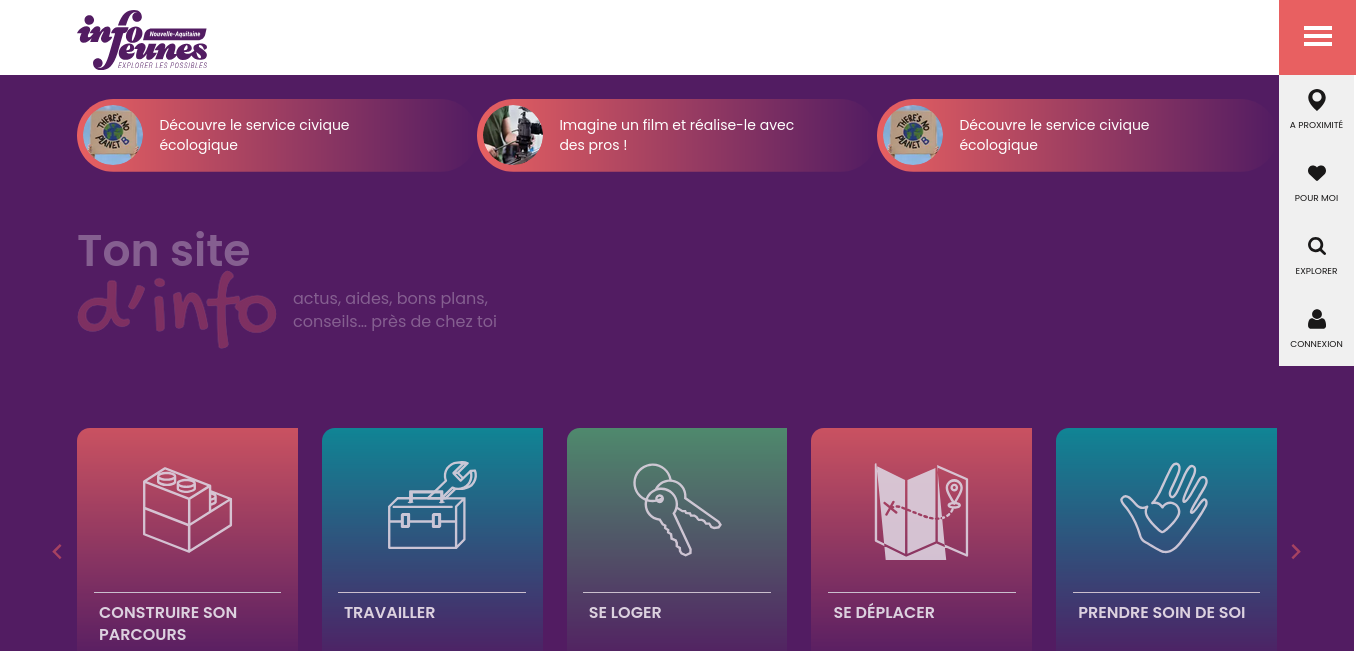Click the film camera thumbnail
This screenshot has width=1366, height=651.
click(513, 135)
